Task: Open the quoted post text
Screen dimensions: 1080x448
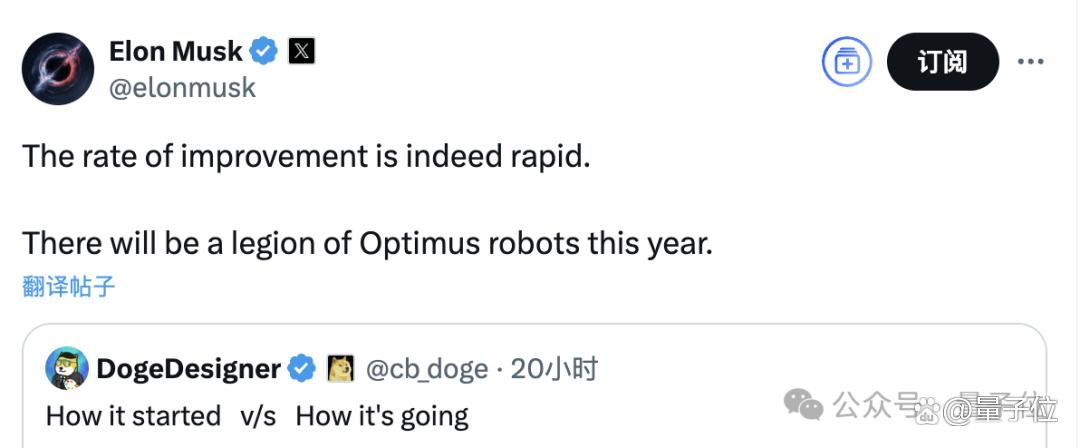Action: click(257, 416)
